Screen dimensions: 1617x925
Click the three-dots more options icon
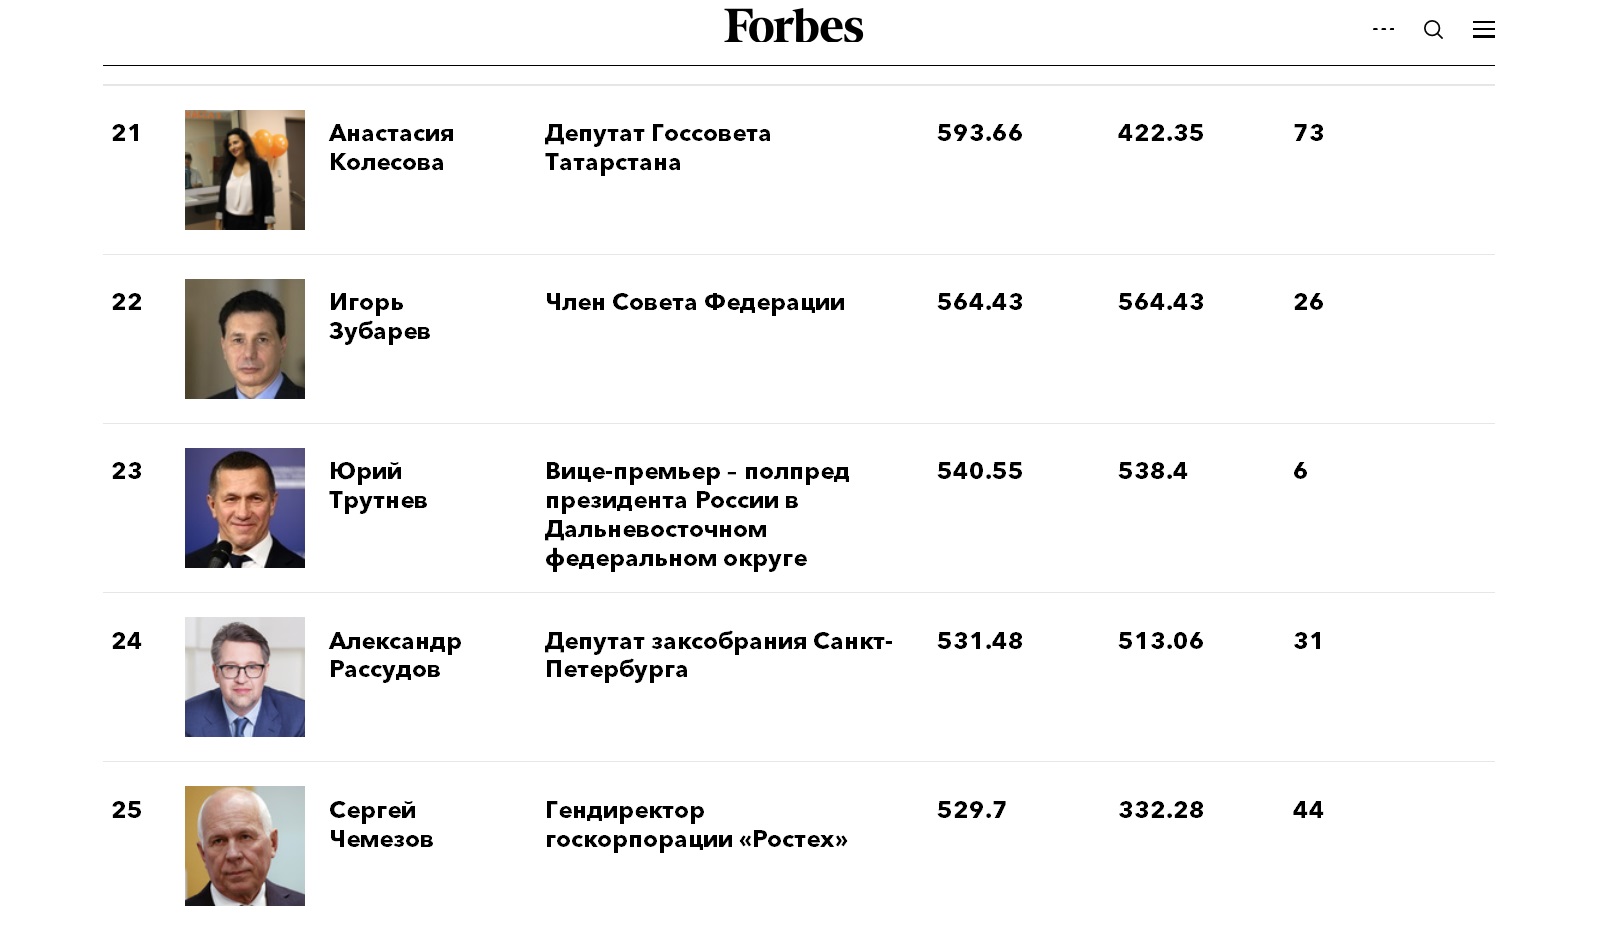pos(1383,29)
